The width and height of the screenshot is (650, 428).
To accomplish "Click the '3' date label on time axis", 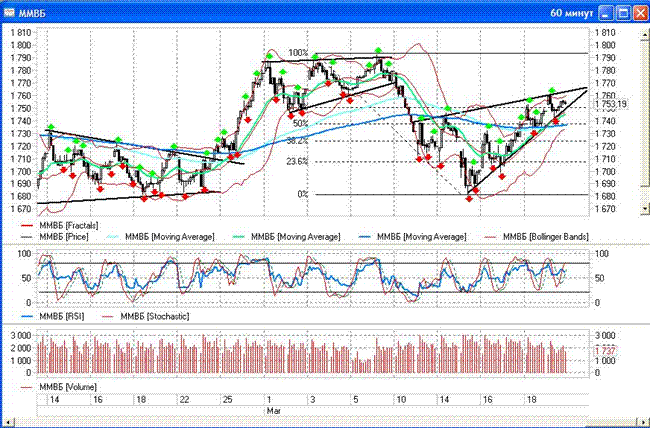I will click(x=313, y=400).
